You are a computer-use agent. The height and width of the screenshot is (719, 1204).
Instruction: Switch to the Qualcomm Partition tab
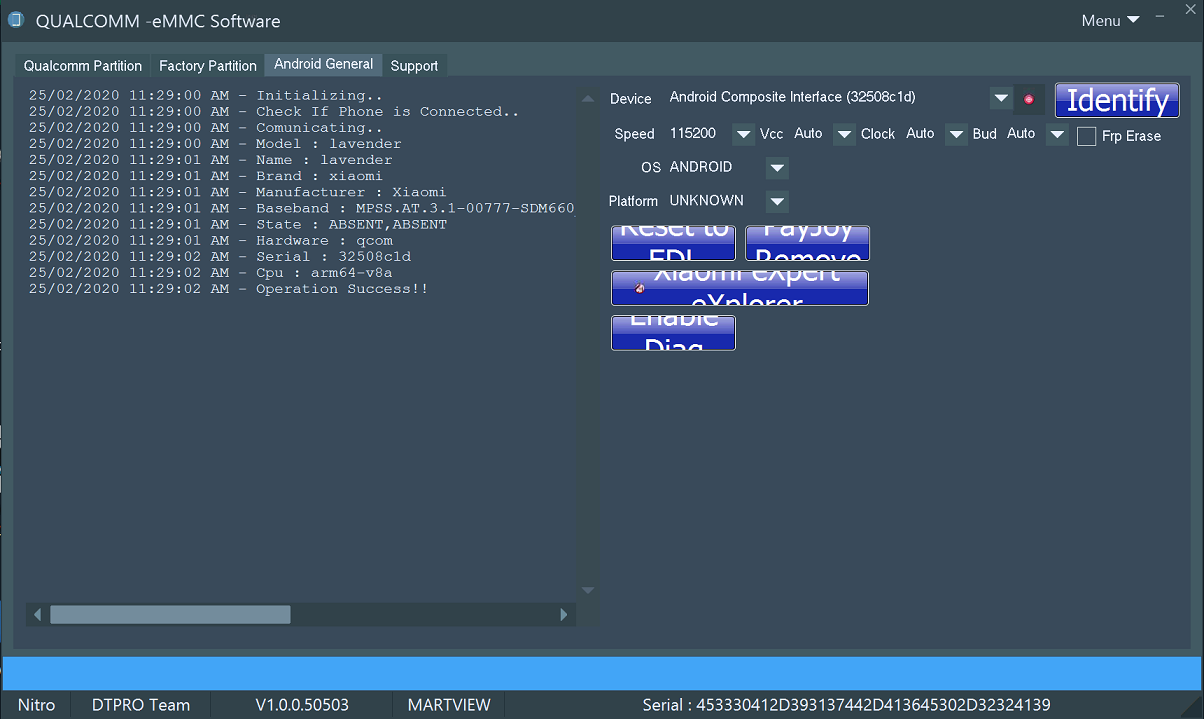coord(83,66)
